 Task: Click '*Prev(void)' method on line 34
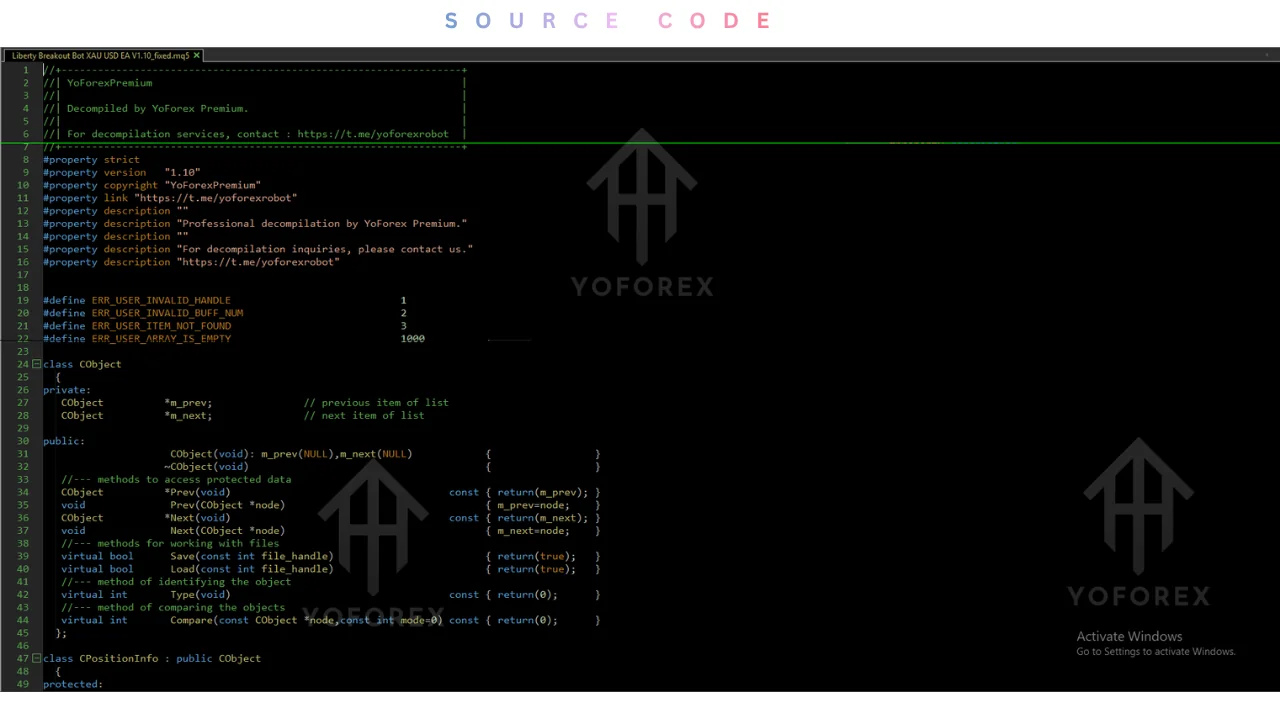coord(197,492)
